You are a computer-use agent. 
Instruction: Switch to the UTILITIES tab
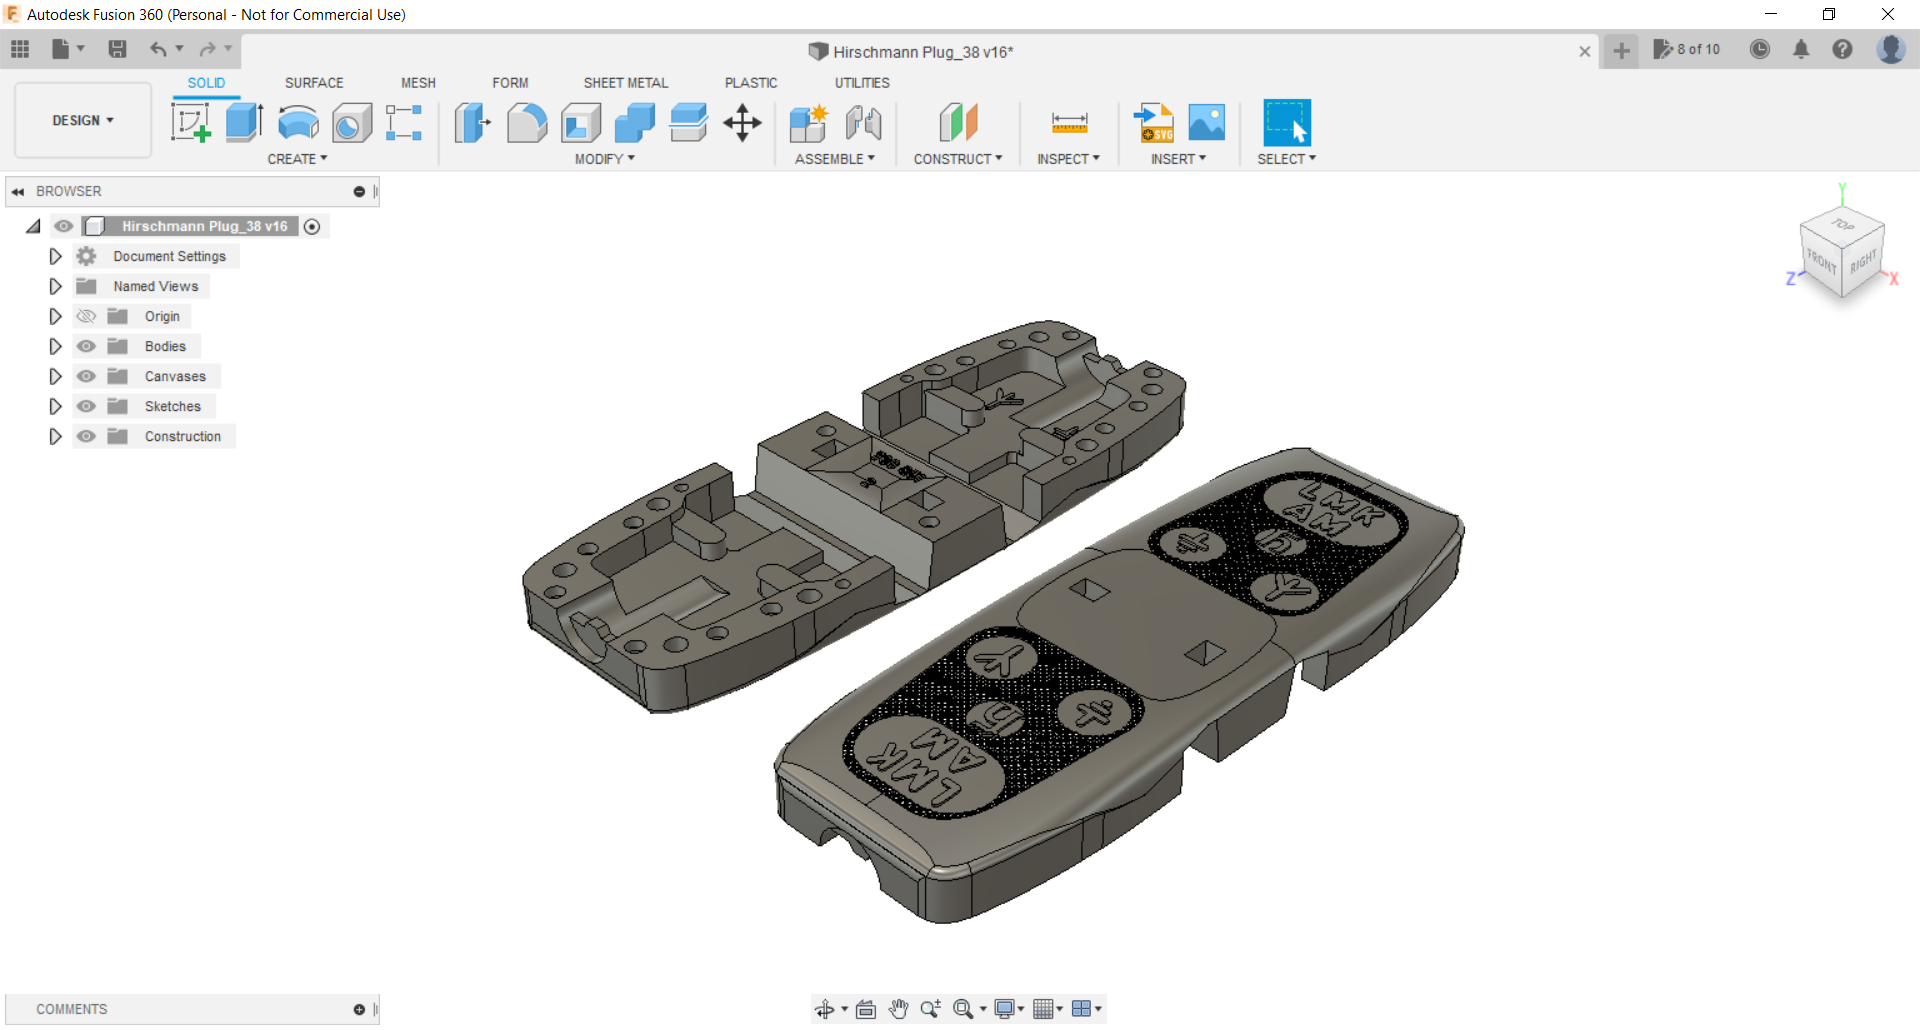[862, 83]
